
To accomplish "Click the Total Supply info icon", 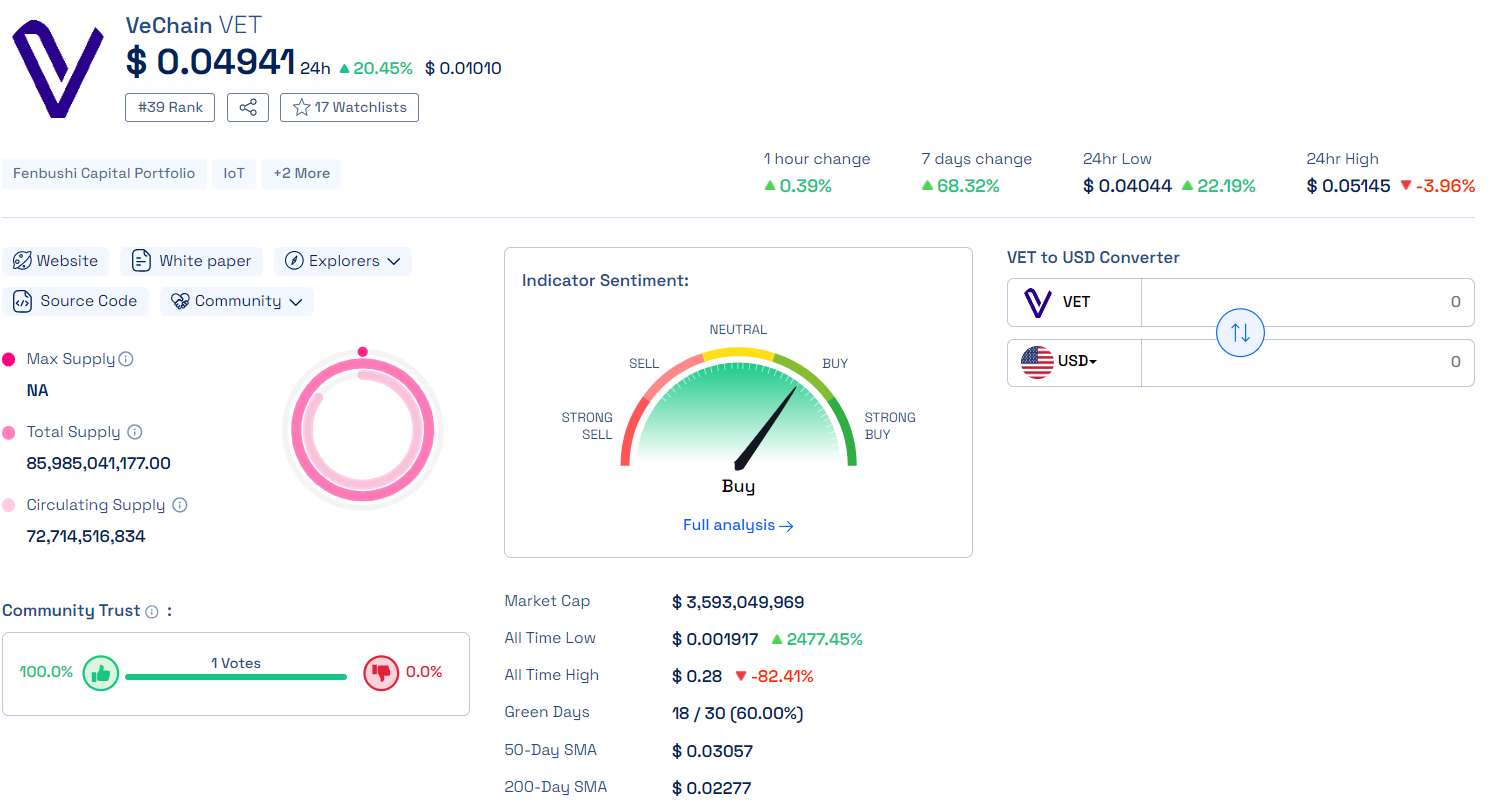I will point(135,432).
